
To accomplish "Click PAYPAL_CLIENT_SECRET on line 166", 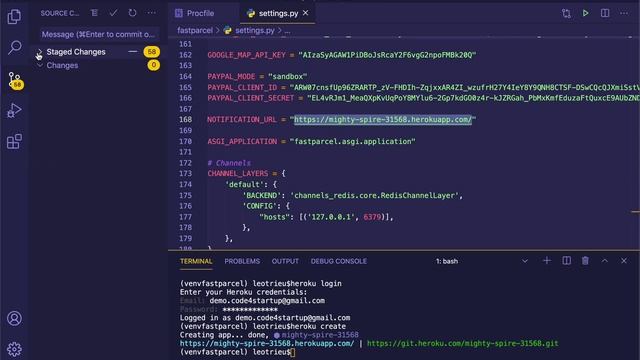I will [x=251, y=98].
